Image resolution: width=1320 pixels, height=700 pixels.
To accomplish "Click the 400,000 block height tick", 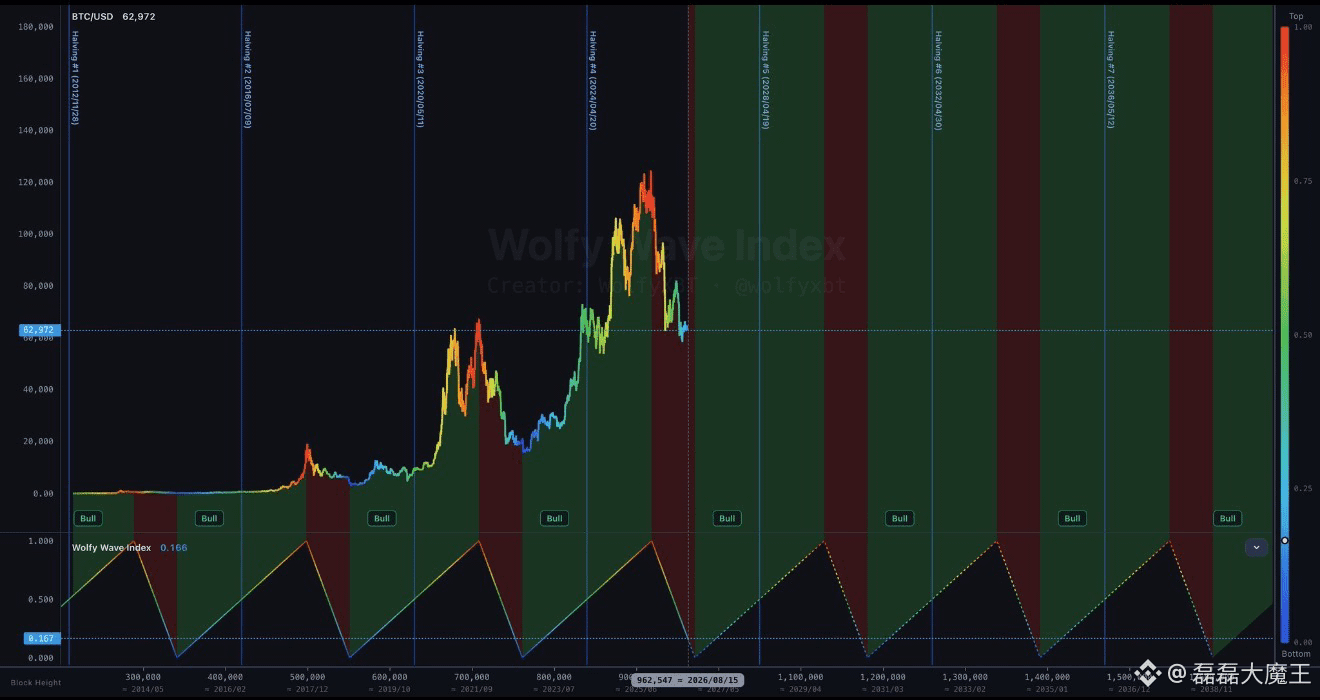I will (227, 677).
